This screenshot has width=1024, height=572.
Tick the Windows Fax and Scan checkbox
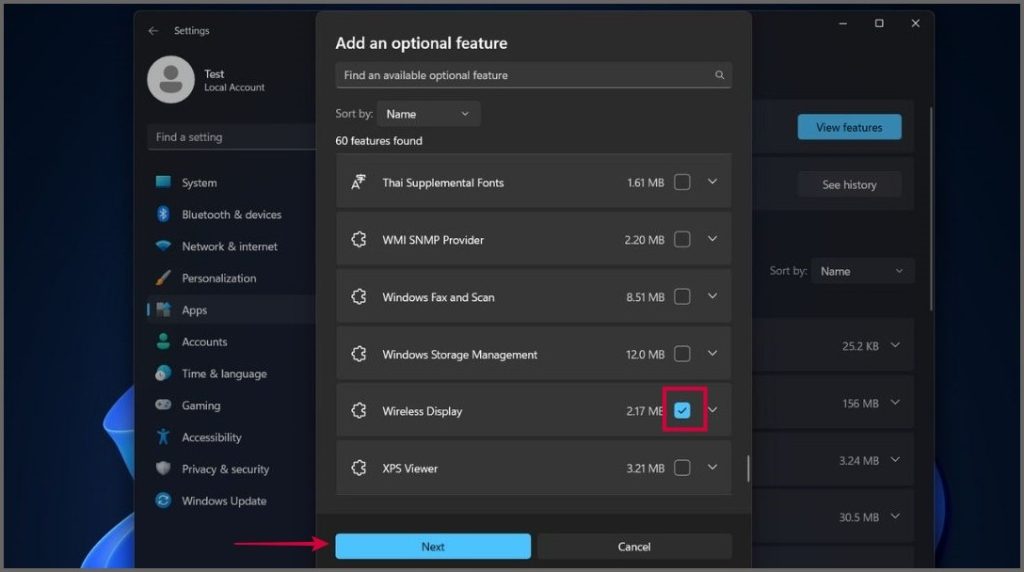[x=682, y=296]
